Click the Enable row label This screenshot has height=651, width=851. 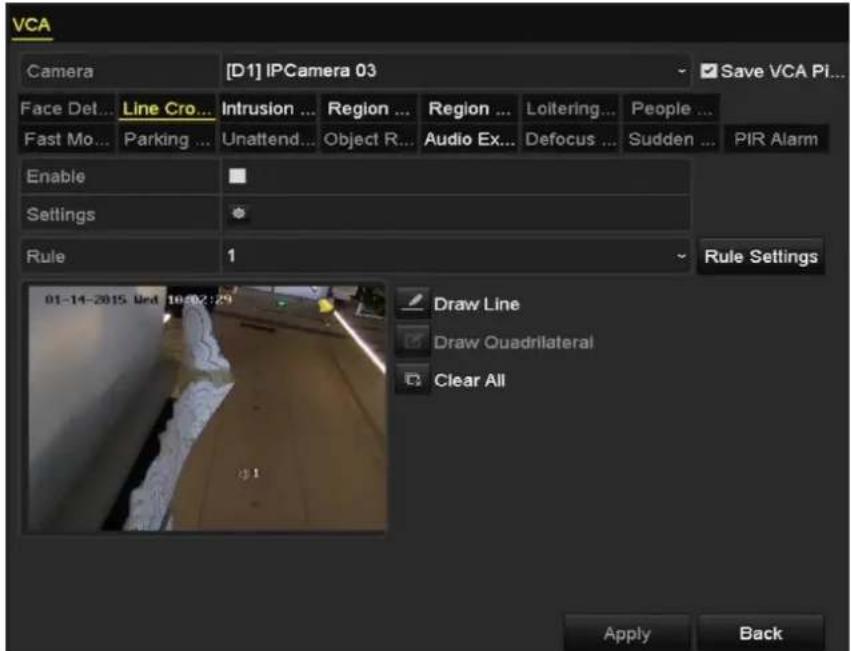tap(55, 176)
